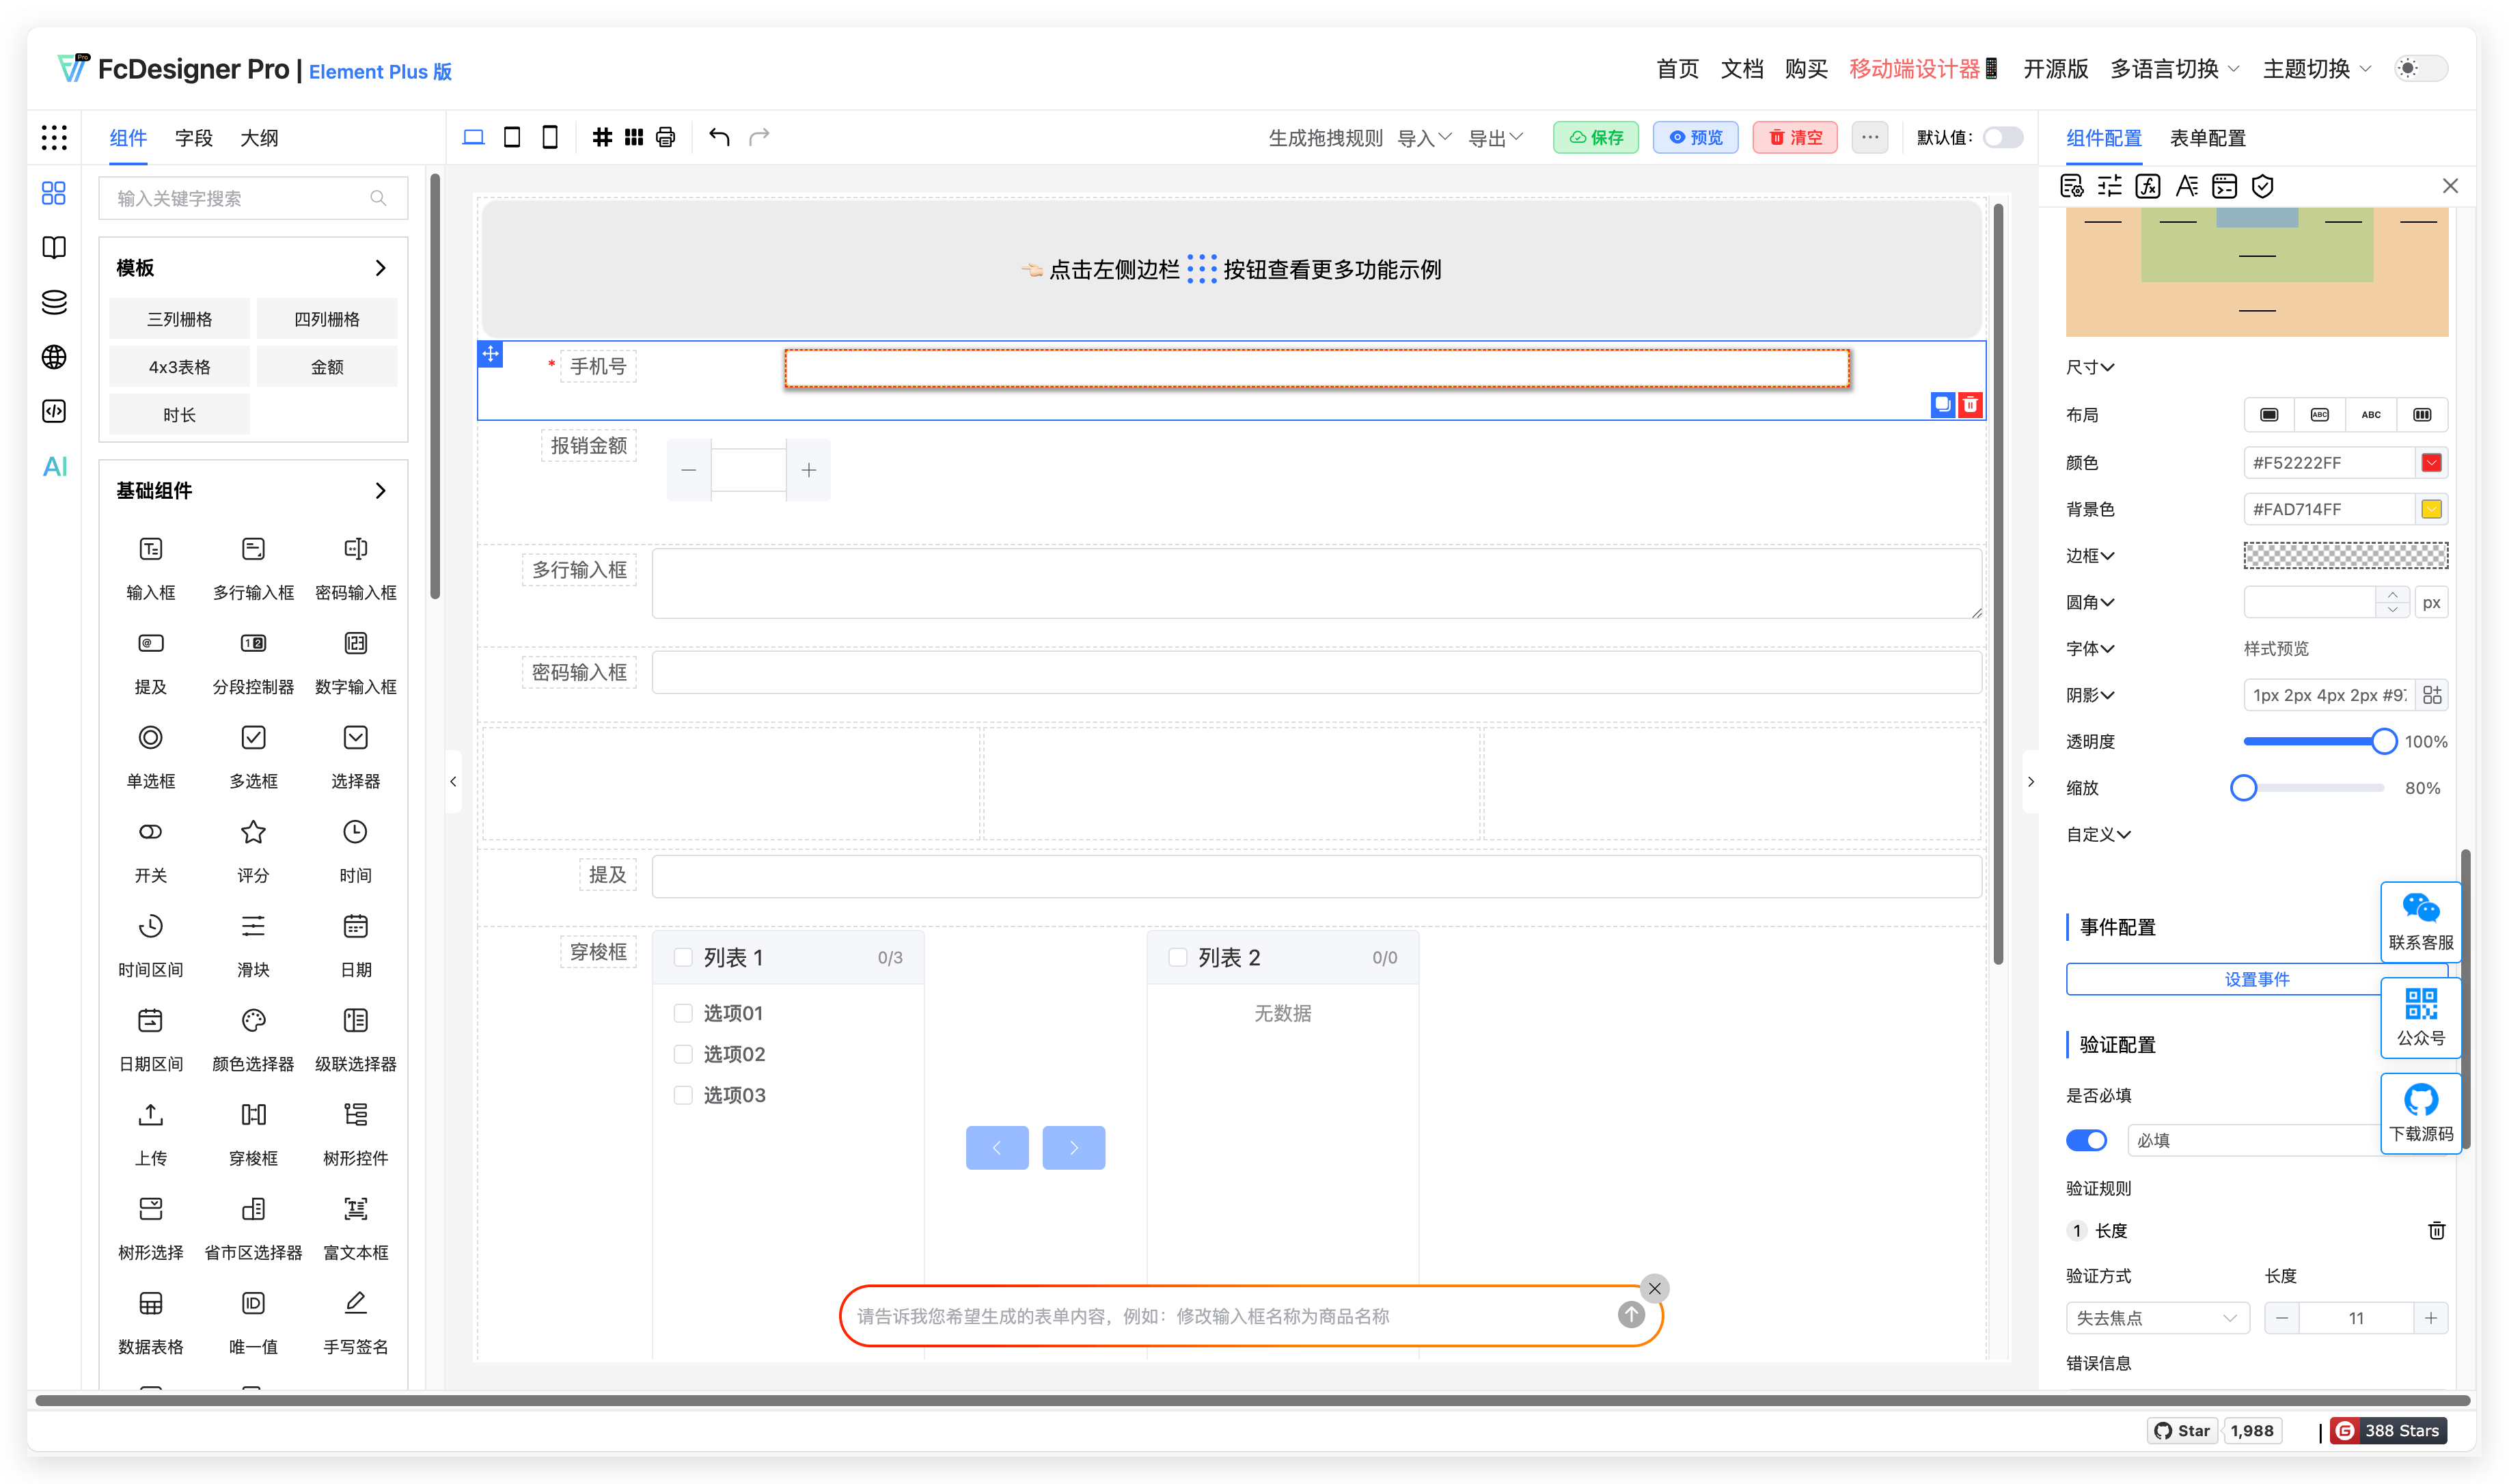Open the validation shield panel icon
Image resolution: width=2509 pixels, height=1484 pixels.
(2263, 185)
